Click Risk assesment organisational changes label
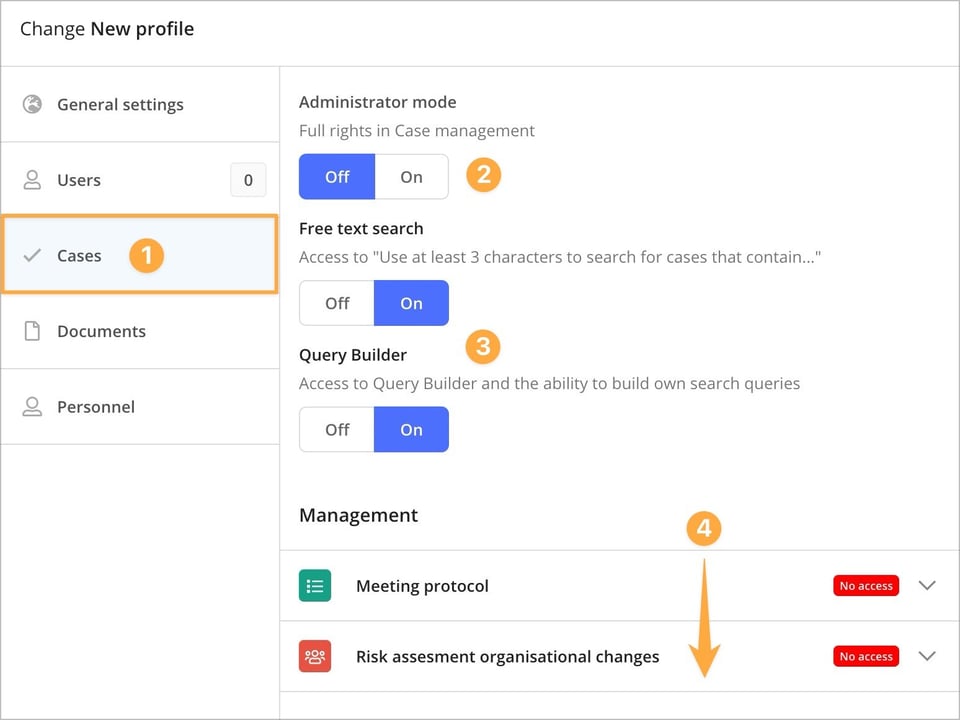 click(508, 656)
